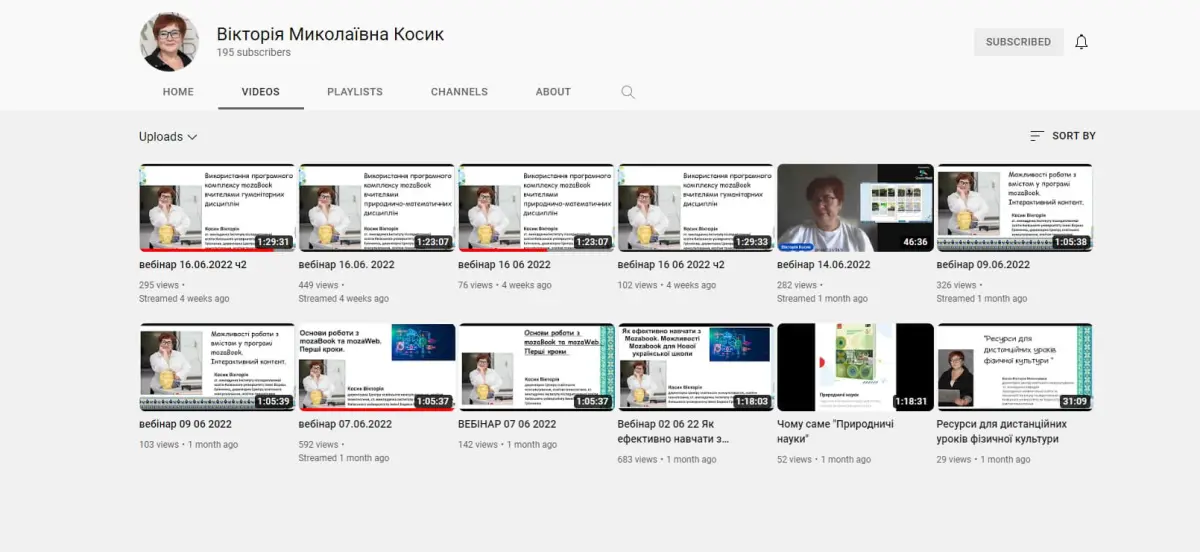Go to the CHANNELS tab
The height and width of the screenshot is (552, 1200).
pyautogui.click(x=459, y=92)
